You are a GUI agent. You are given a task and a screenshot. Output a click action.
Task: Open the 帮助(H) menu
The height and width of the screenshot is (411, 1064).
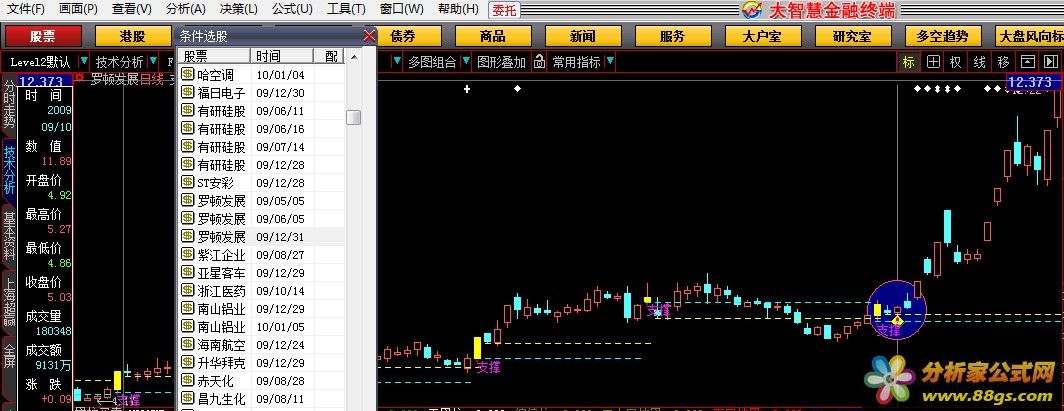click(x=458, y=9)
